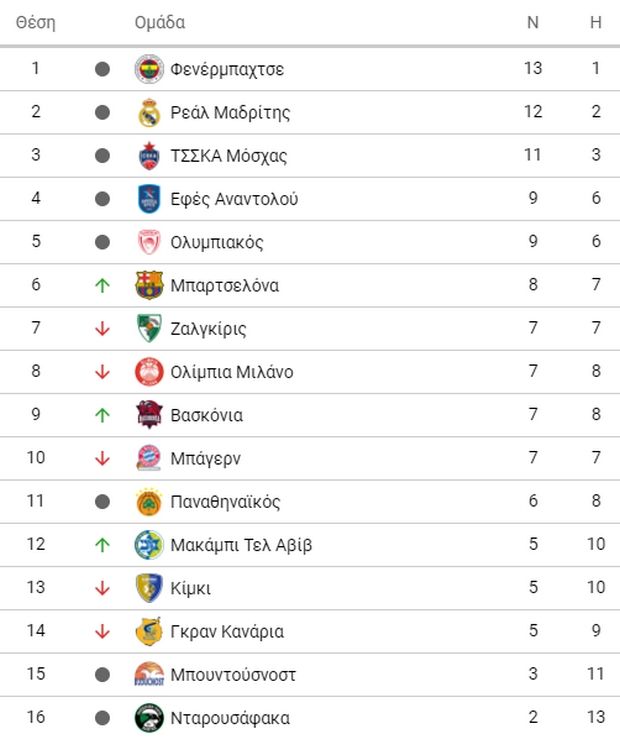Click the Μπάγερν team logo
620x745 pixels.
(x=148, y=459)
